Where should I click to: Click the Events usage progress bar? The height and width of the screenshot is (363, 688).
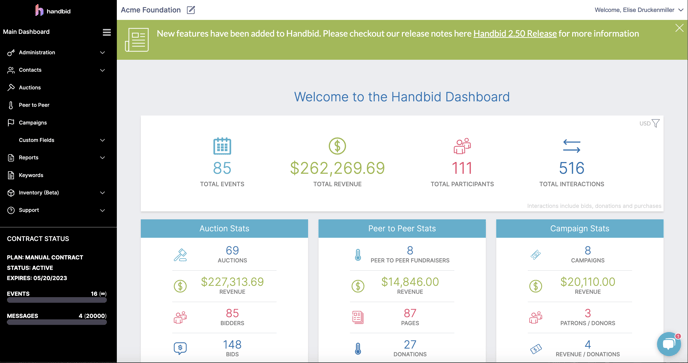coord(57,301)
